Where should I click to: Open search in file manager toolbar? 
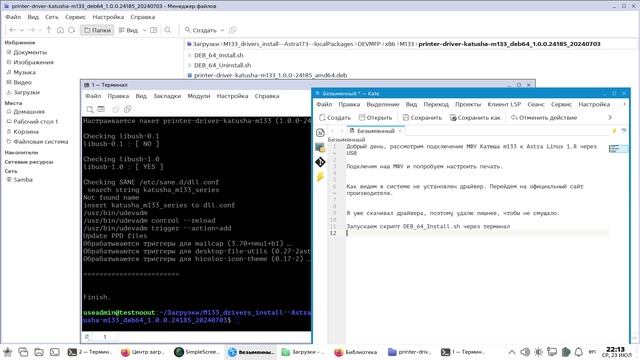167,30
